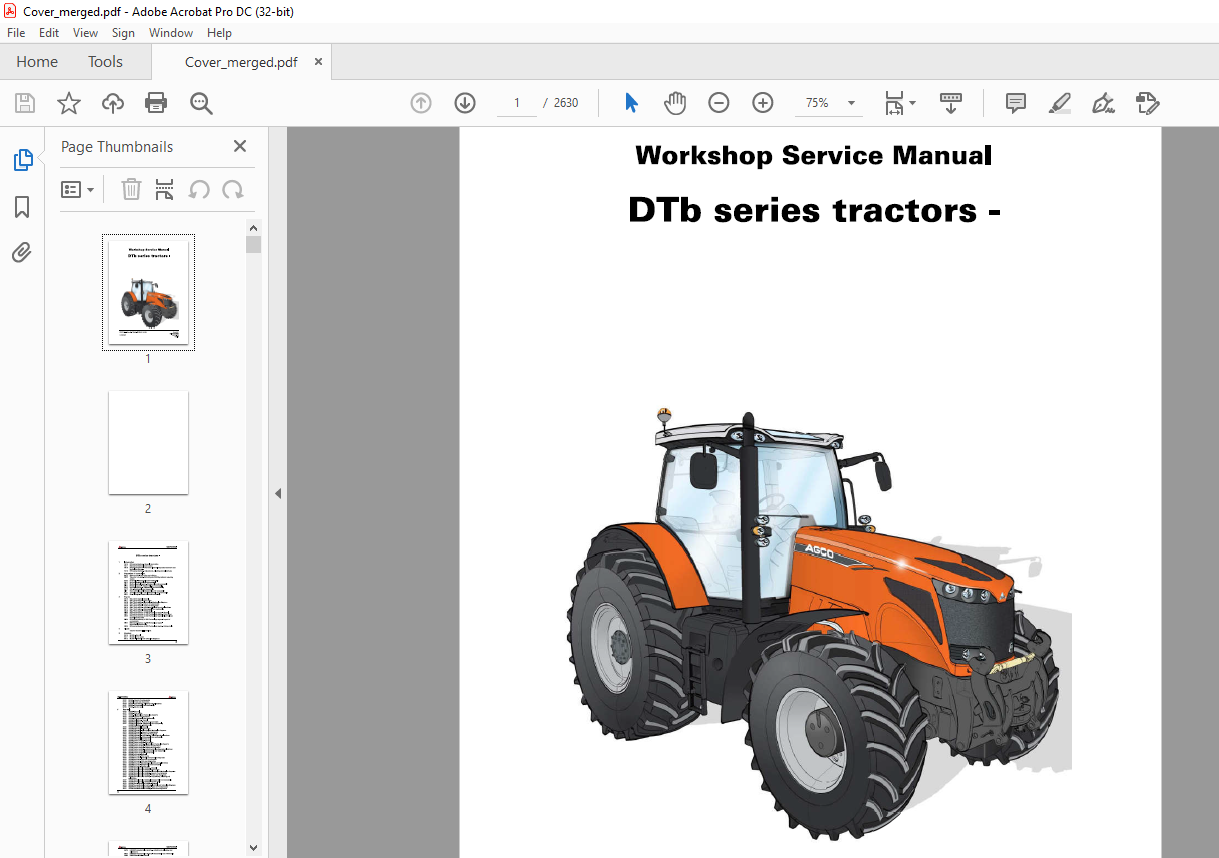This screenshot has width=1219, height=858.
Task: Open the Help menu
Action: [x=219, y=33]
